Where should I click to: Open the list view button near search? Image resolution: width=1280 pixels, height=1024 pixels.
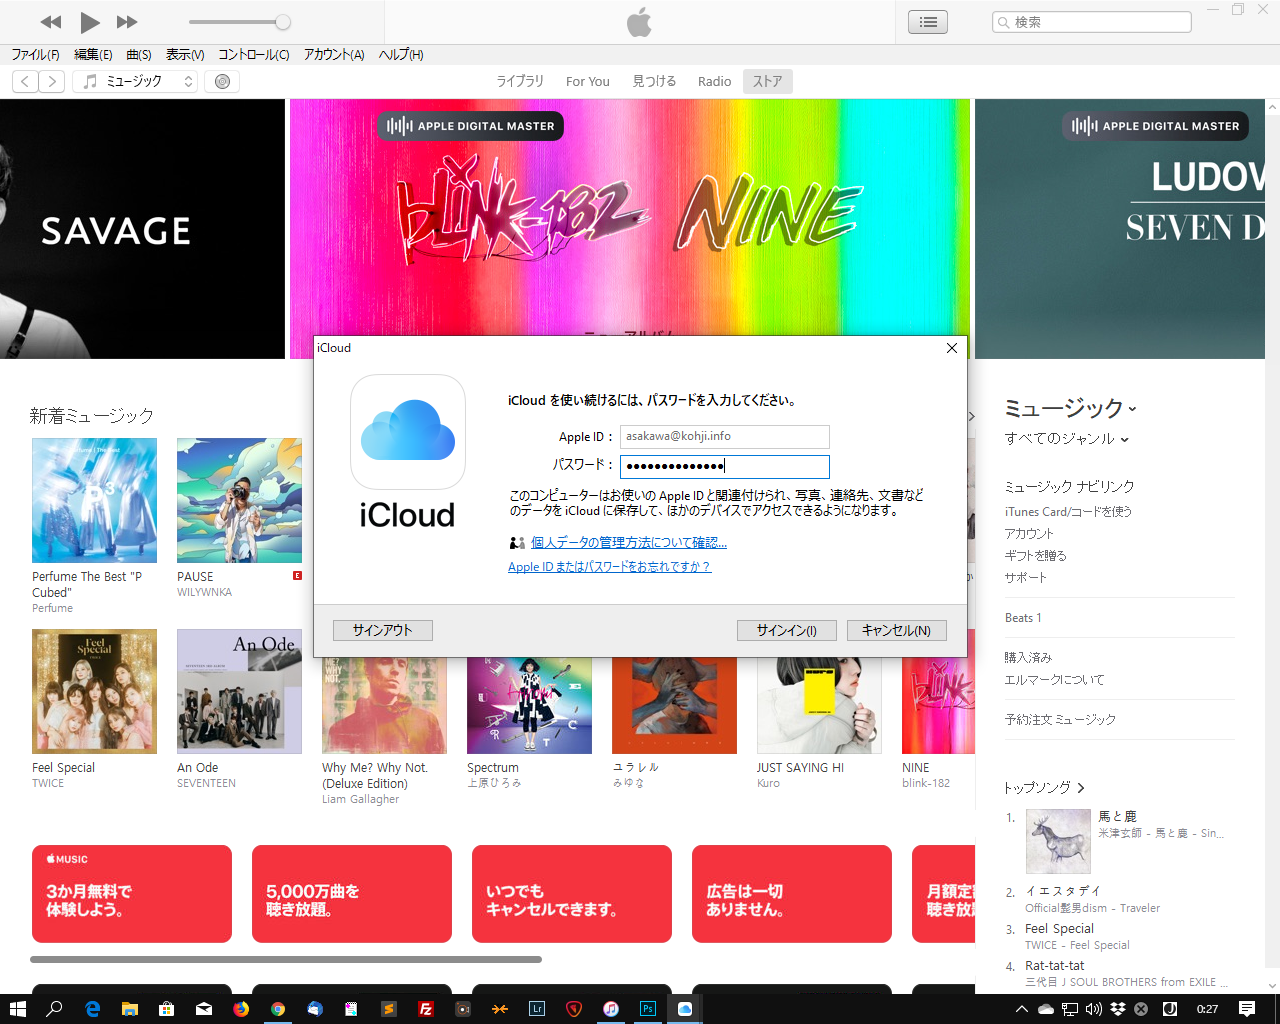[928, 22]
